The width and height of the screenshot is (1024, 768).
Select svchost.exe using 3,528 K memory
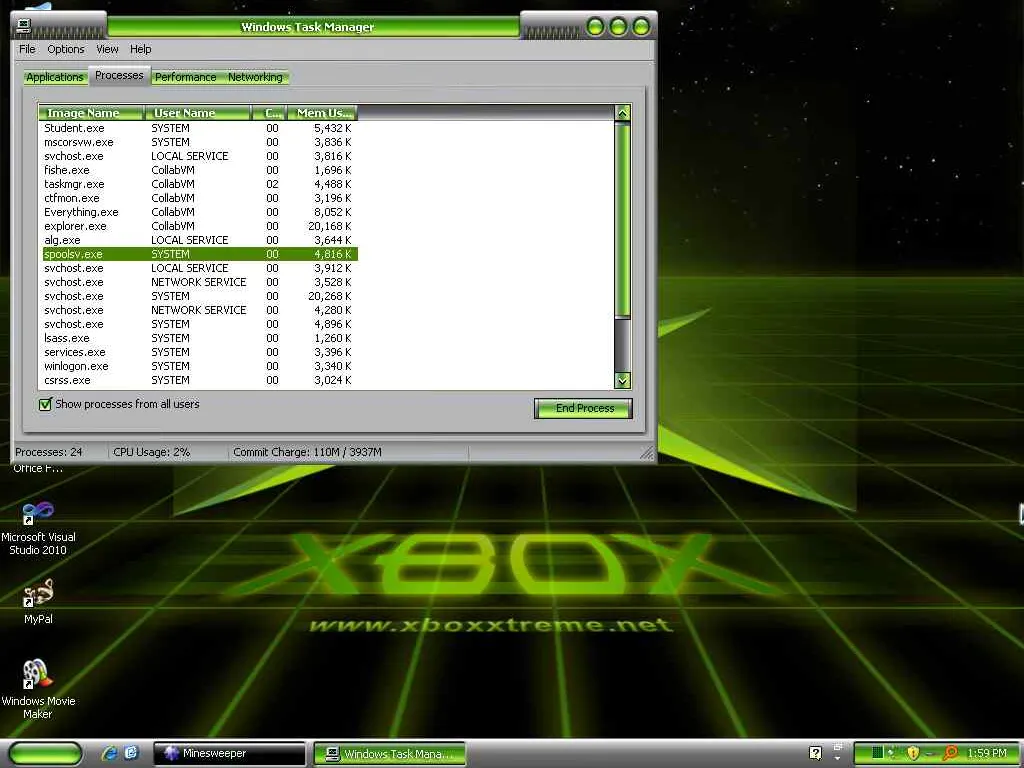pyautogui.click(x=200, y=282)
